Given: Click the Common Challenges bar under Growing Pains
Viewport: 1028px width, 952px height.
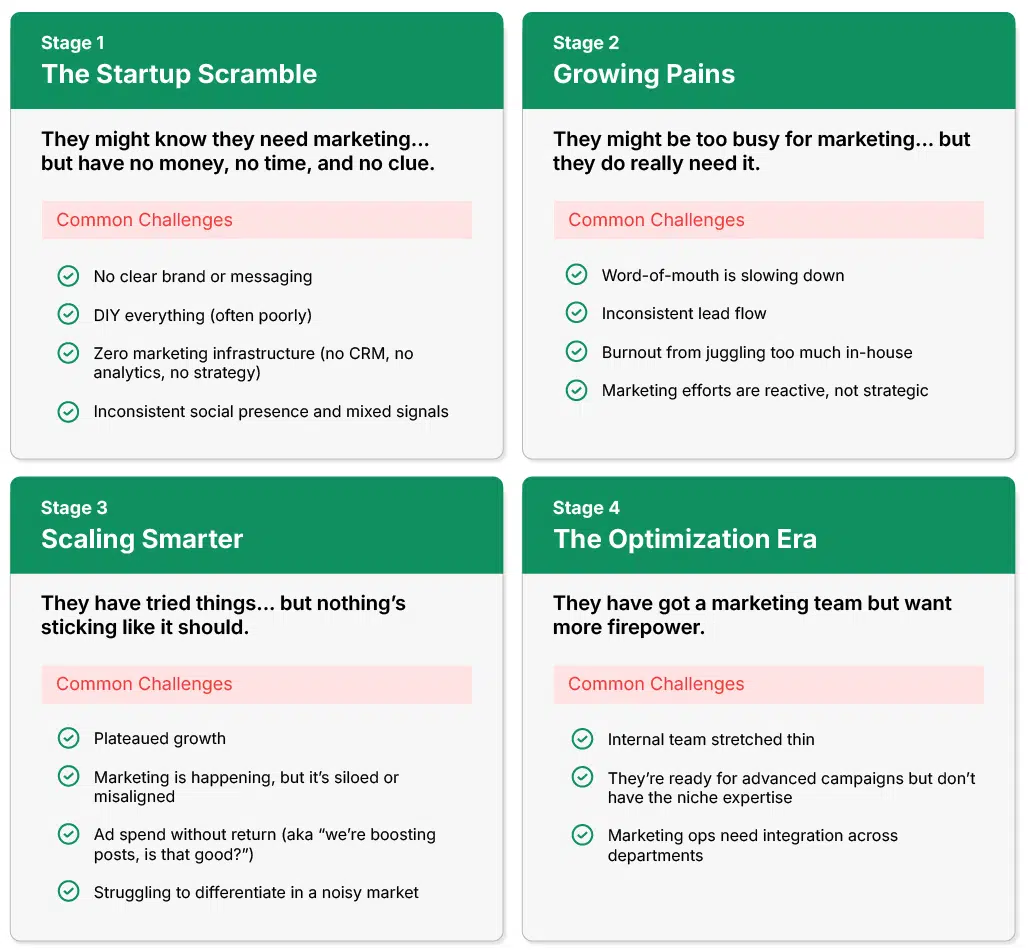Looking at the screenshot, I should [x=768, y=220].
